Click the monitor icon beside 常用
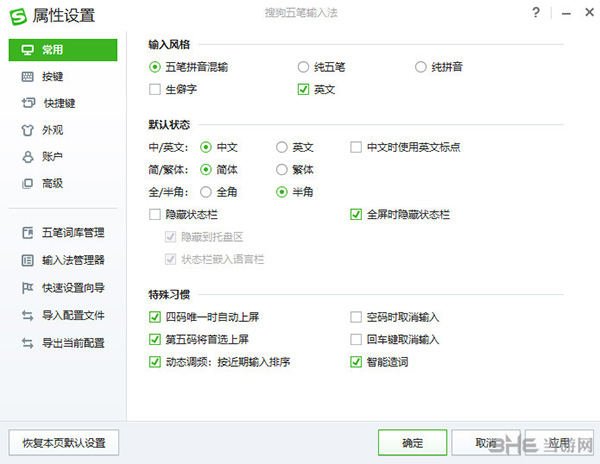Image resolution: width=600 pixels, height=464 pixels. point(28,50)
